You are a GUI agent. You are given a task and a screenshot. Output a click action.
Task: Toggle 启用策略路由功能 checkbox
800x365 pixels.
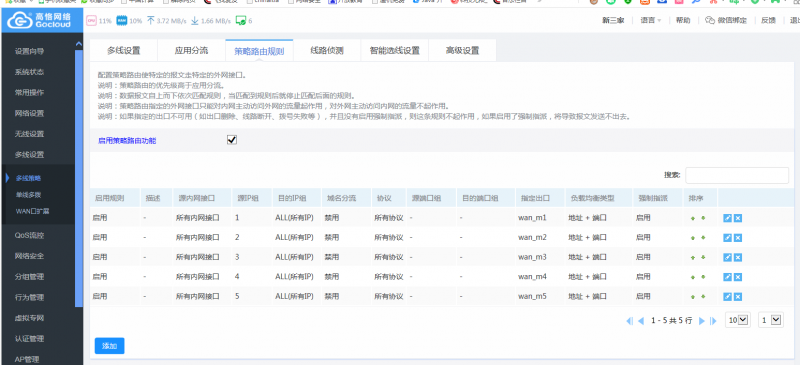click(x=232, y=140)
